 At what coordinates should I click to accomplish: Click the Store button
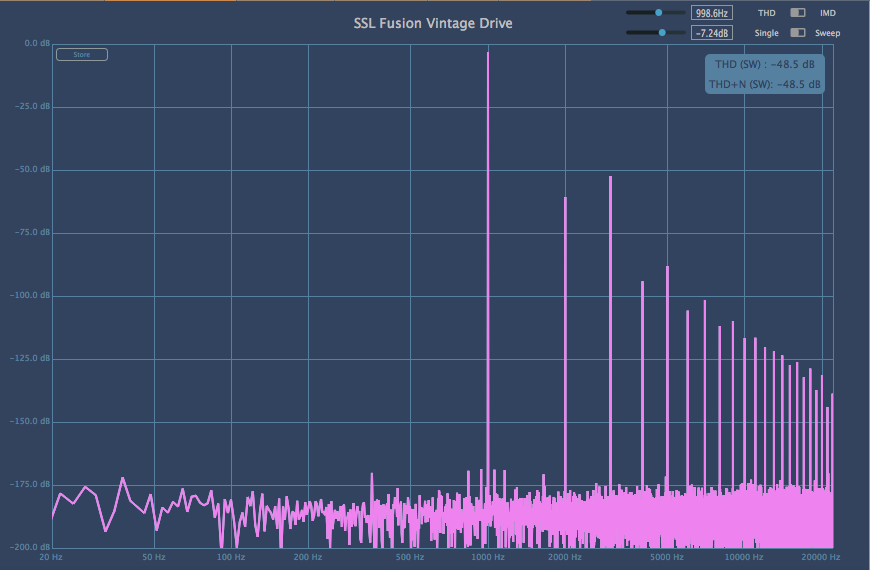82,54
